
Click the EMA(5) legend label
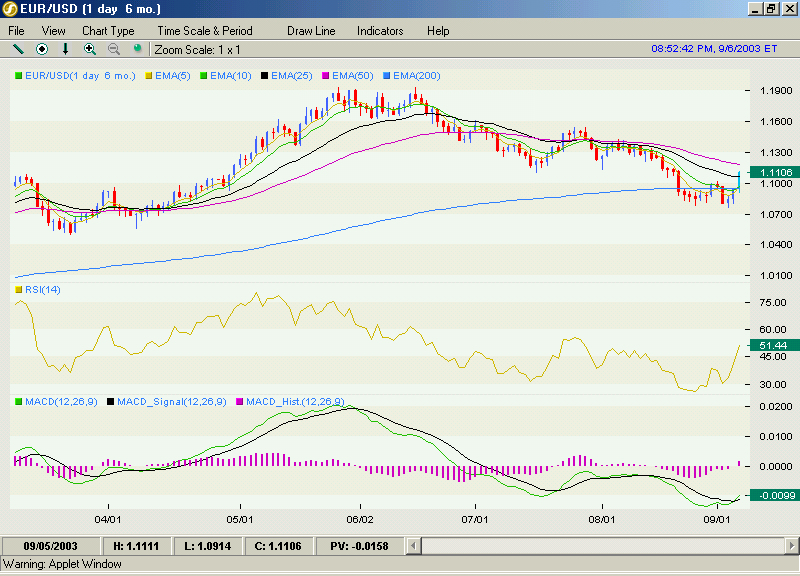click(172, 76)
